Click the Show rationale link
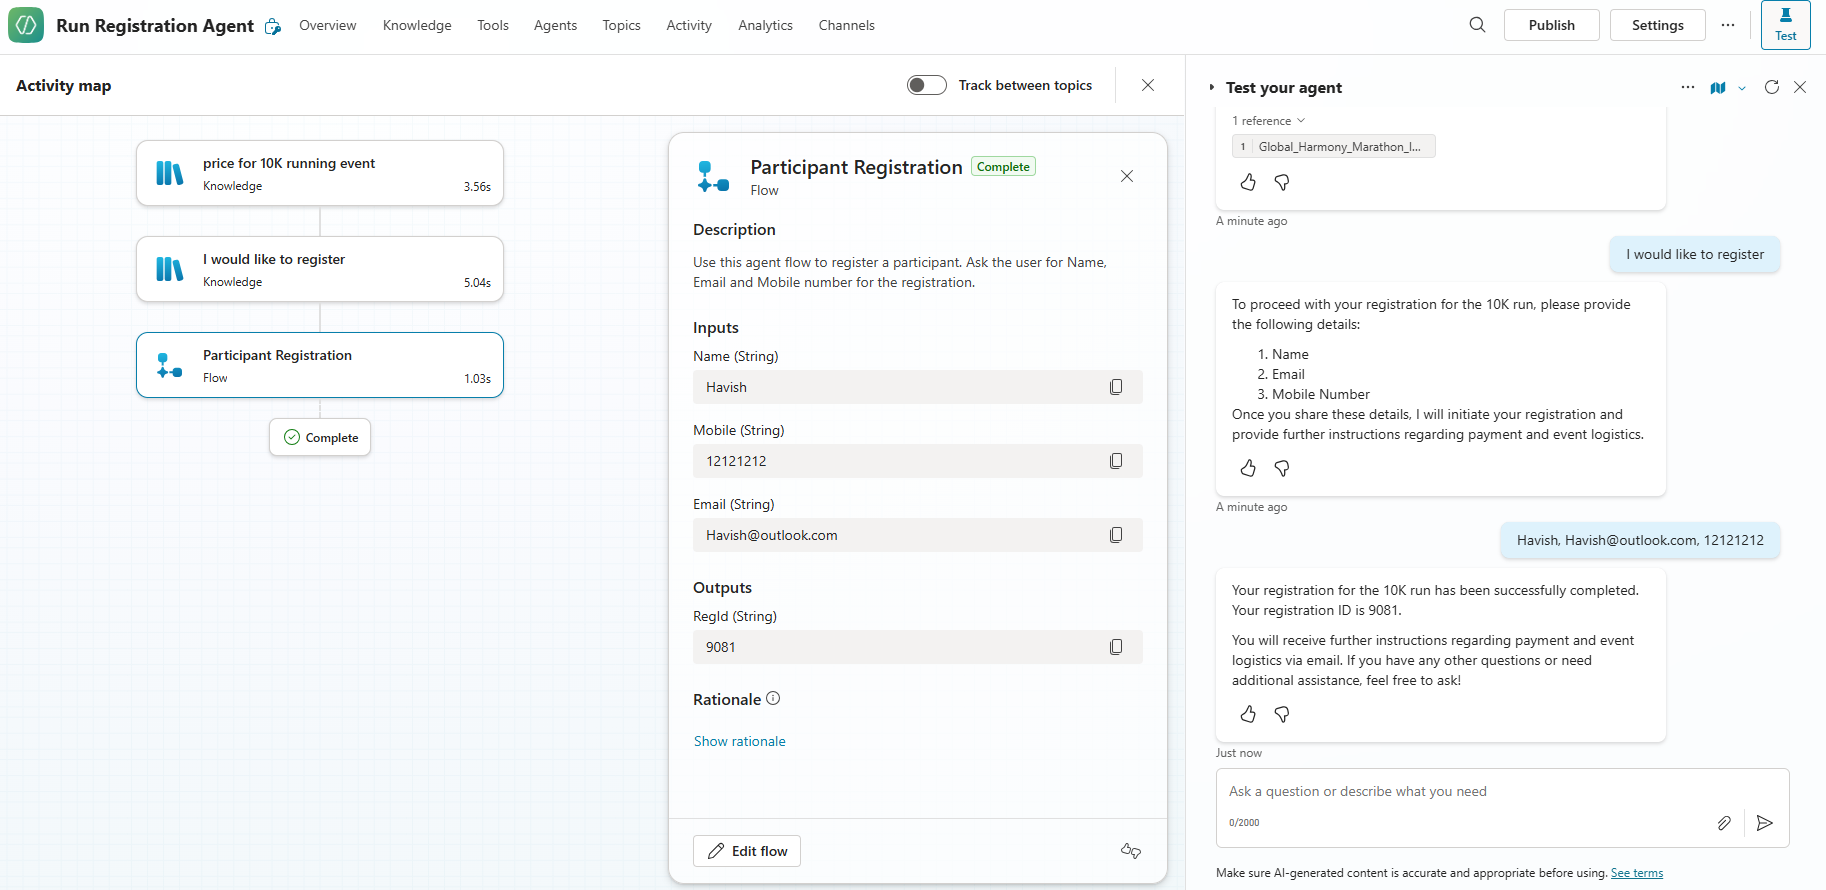Image resolution: width=1826 pixels, height=890 pixels. click(739, 741)
